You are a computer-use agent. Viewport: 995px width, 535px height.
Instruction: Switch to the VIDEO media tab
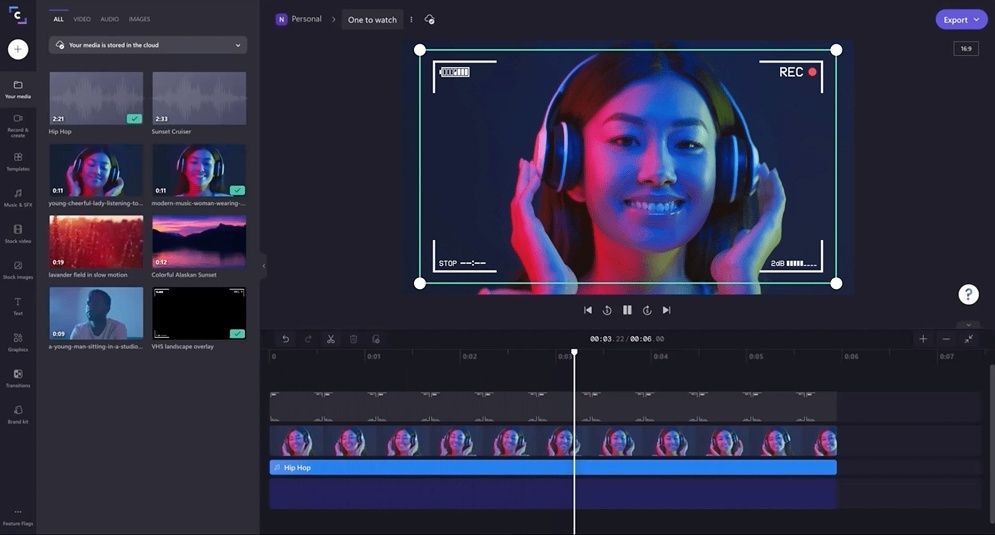(82, 19)
